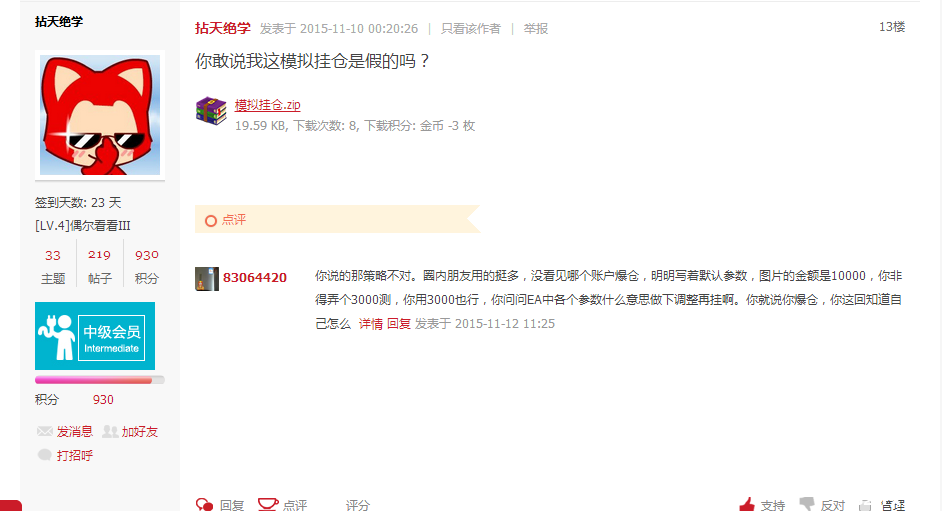Click the envelope icon beside 发消息

[44, 431]
